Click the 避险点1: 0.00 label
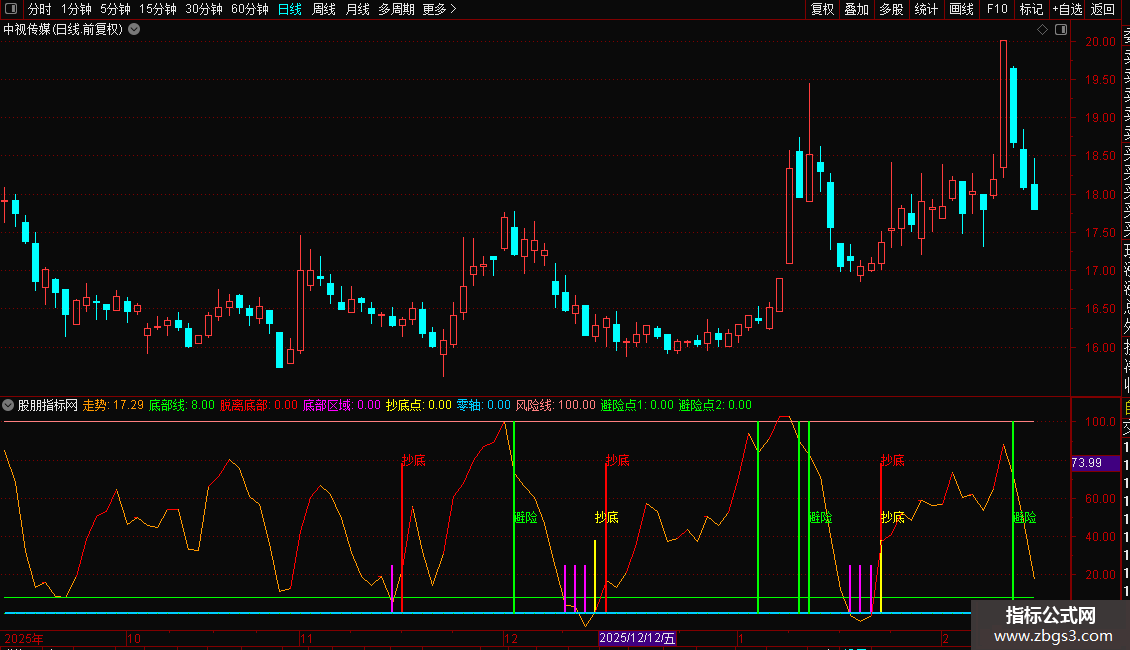 [637, 405]
